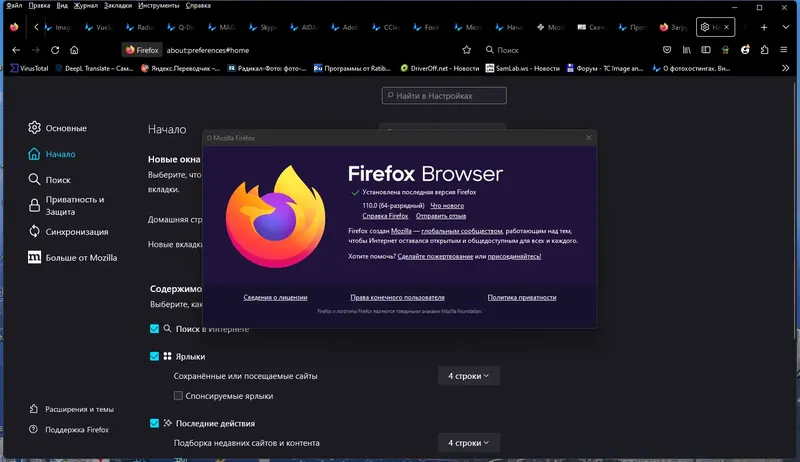Open the Синхронизация settings category
The width and height of the screenshot is (800, 462).
click(68, 232)
